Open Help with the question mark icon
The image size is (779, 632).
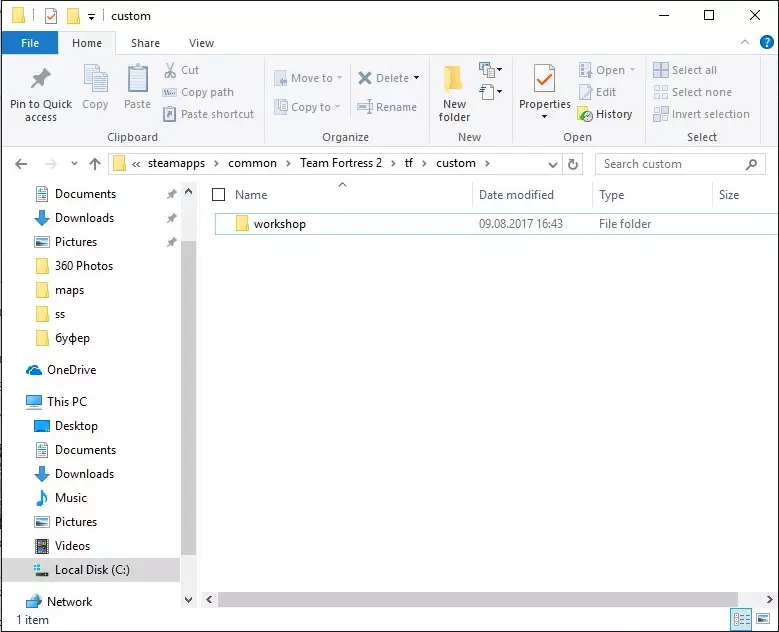[x=767, y=42]
